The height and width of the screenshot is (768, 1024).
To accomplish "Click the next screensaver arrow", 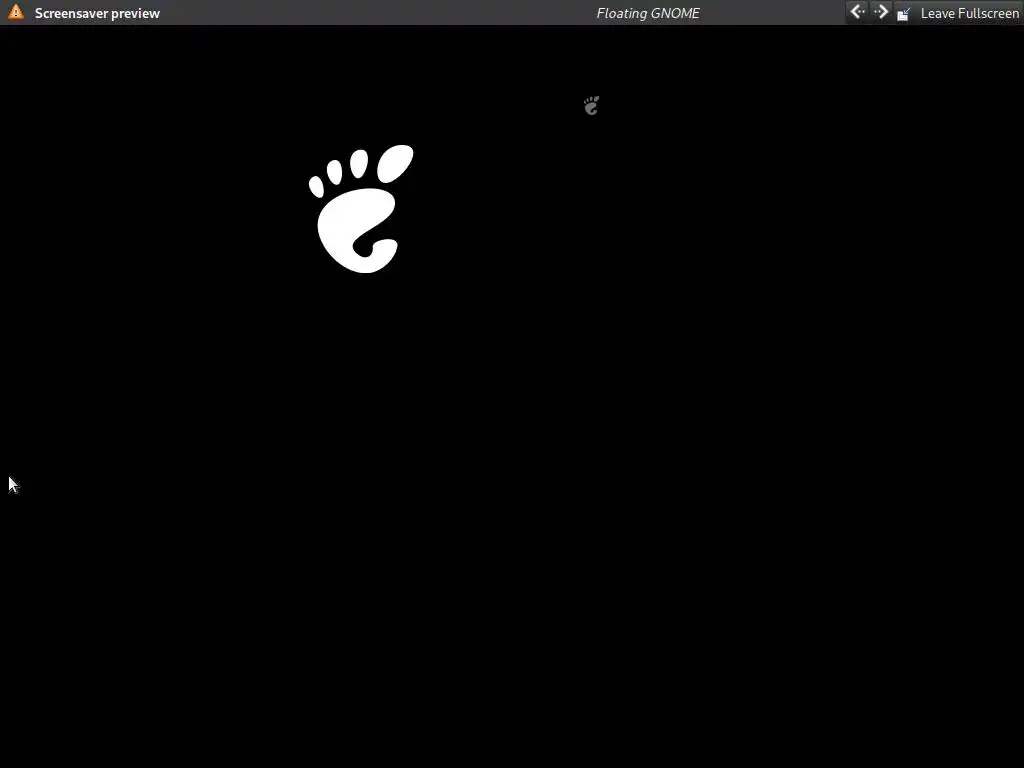I will pyautogui.click(x=880, y=12).
